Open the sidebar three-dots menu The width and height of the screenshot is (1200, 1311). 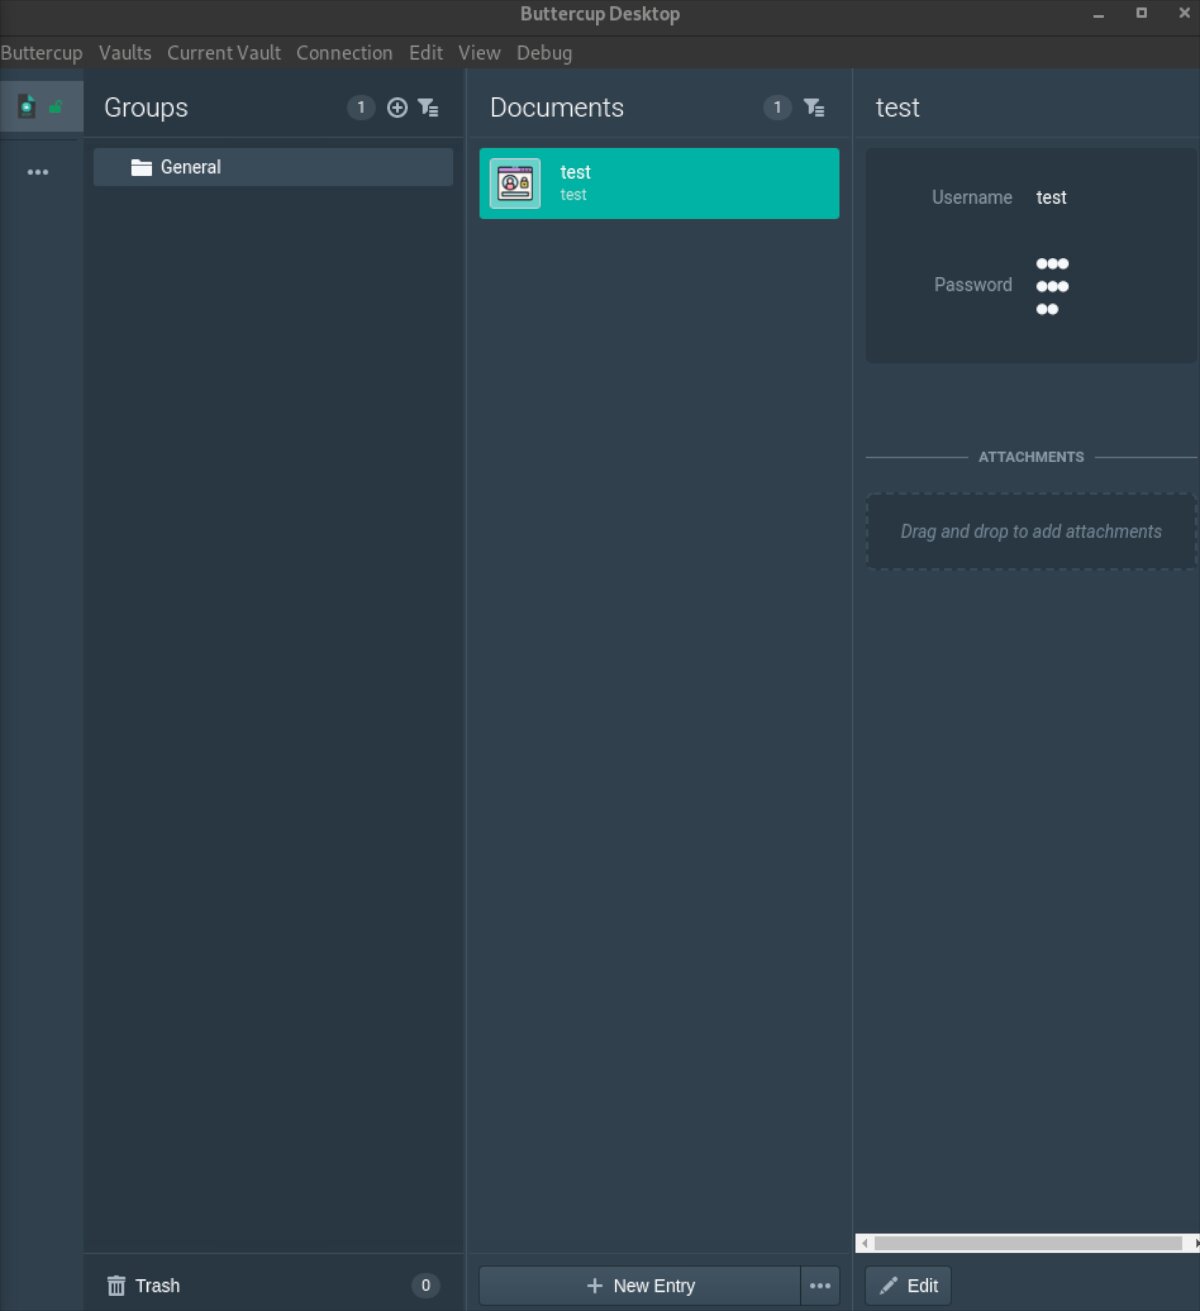(38, 172)
